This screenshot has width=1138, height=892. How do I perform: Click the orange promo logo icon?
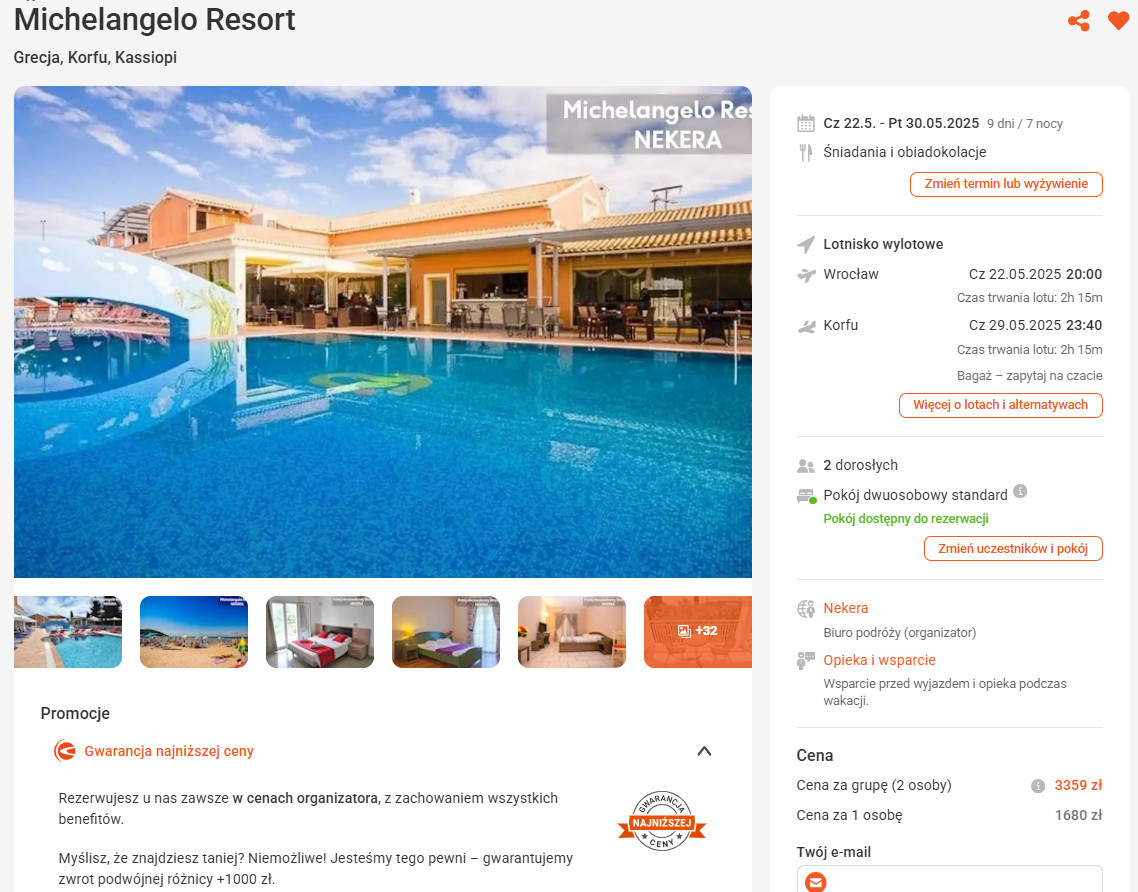tap(65, 750)
